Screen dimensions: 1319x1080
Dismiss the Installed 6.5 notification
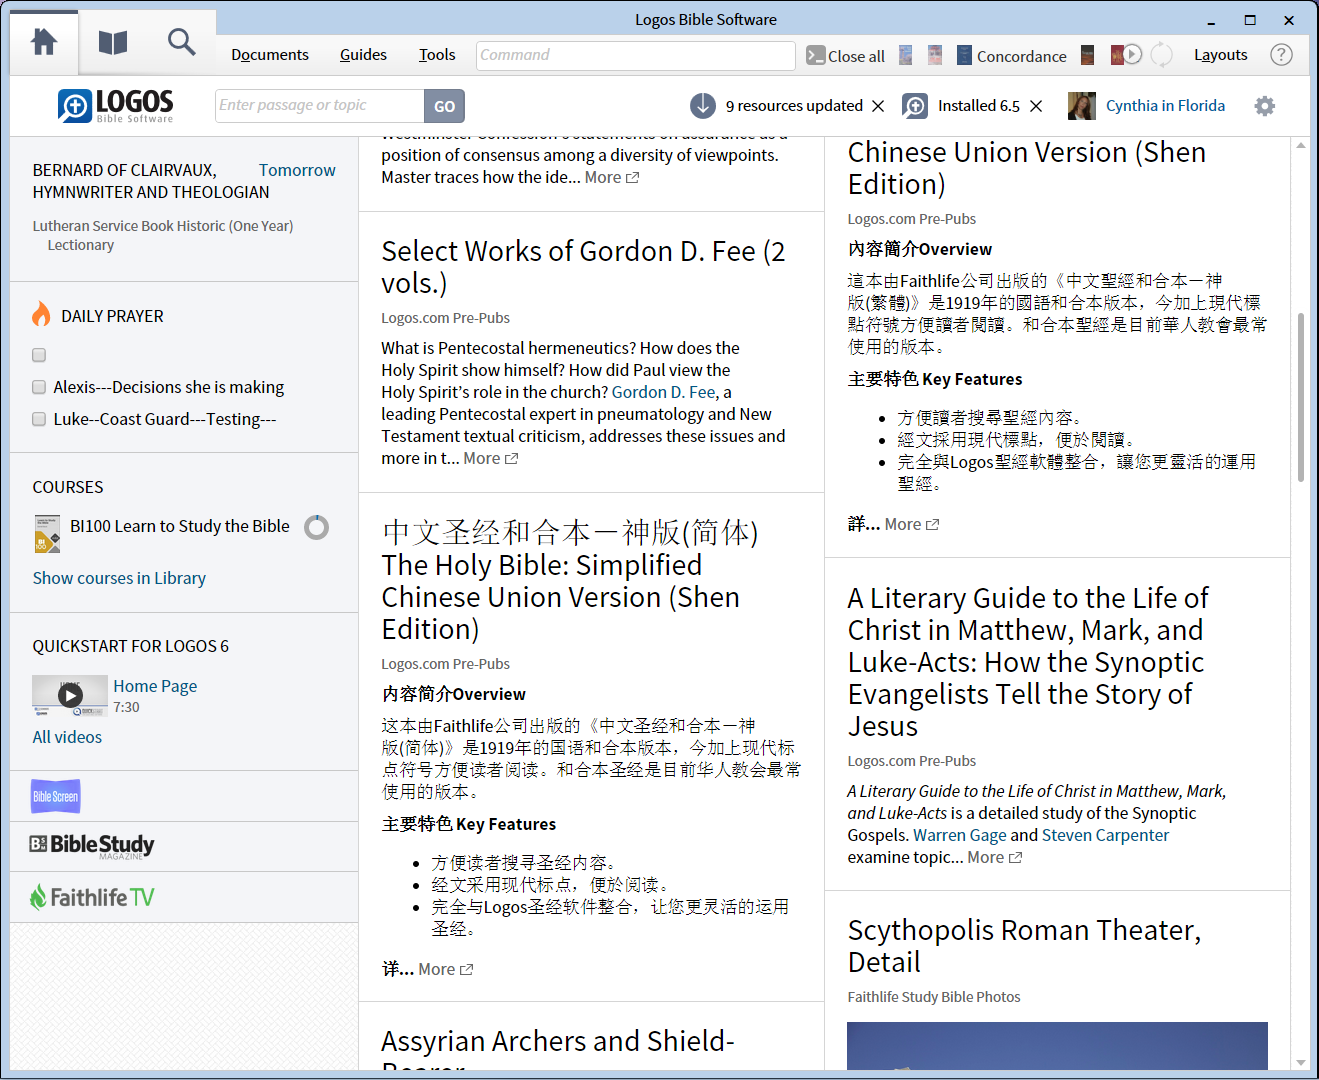tap(1036, 106)
